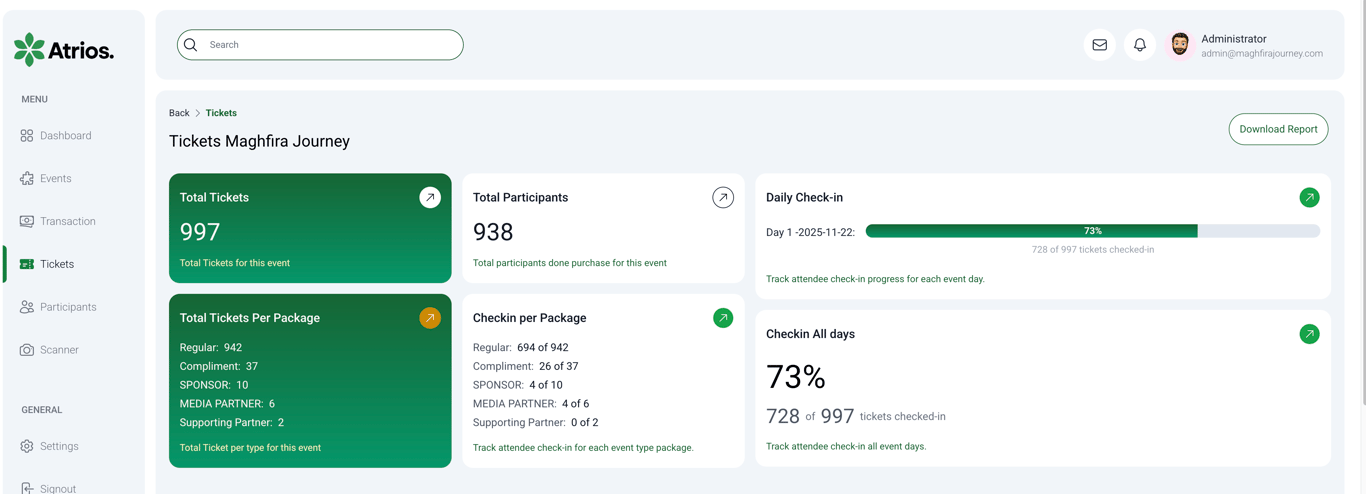Click the Checkin per Package arrow icon
The height and width of the screenshot is (494, 1366).
(723, 318)
